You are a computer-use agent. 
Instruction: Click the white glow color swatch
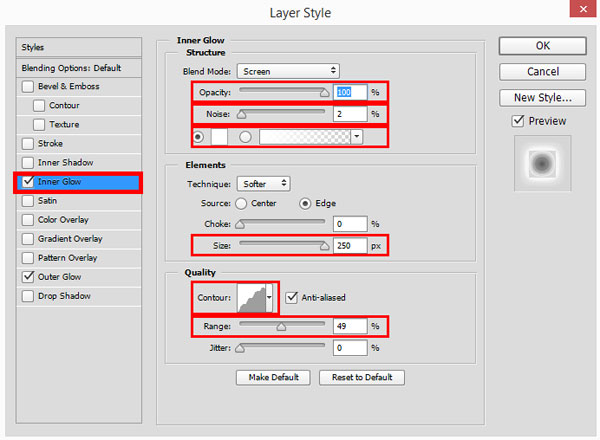(219, 137)
